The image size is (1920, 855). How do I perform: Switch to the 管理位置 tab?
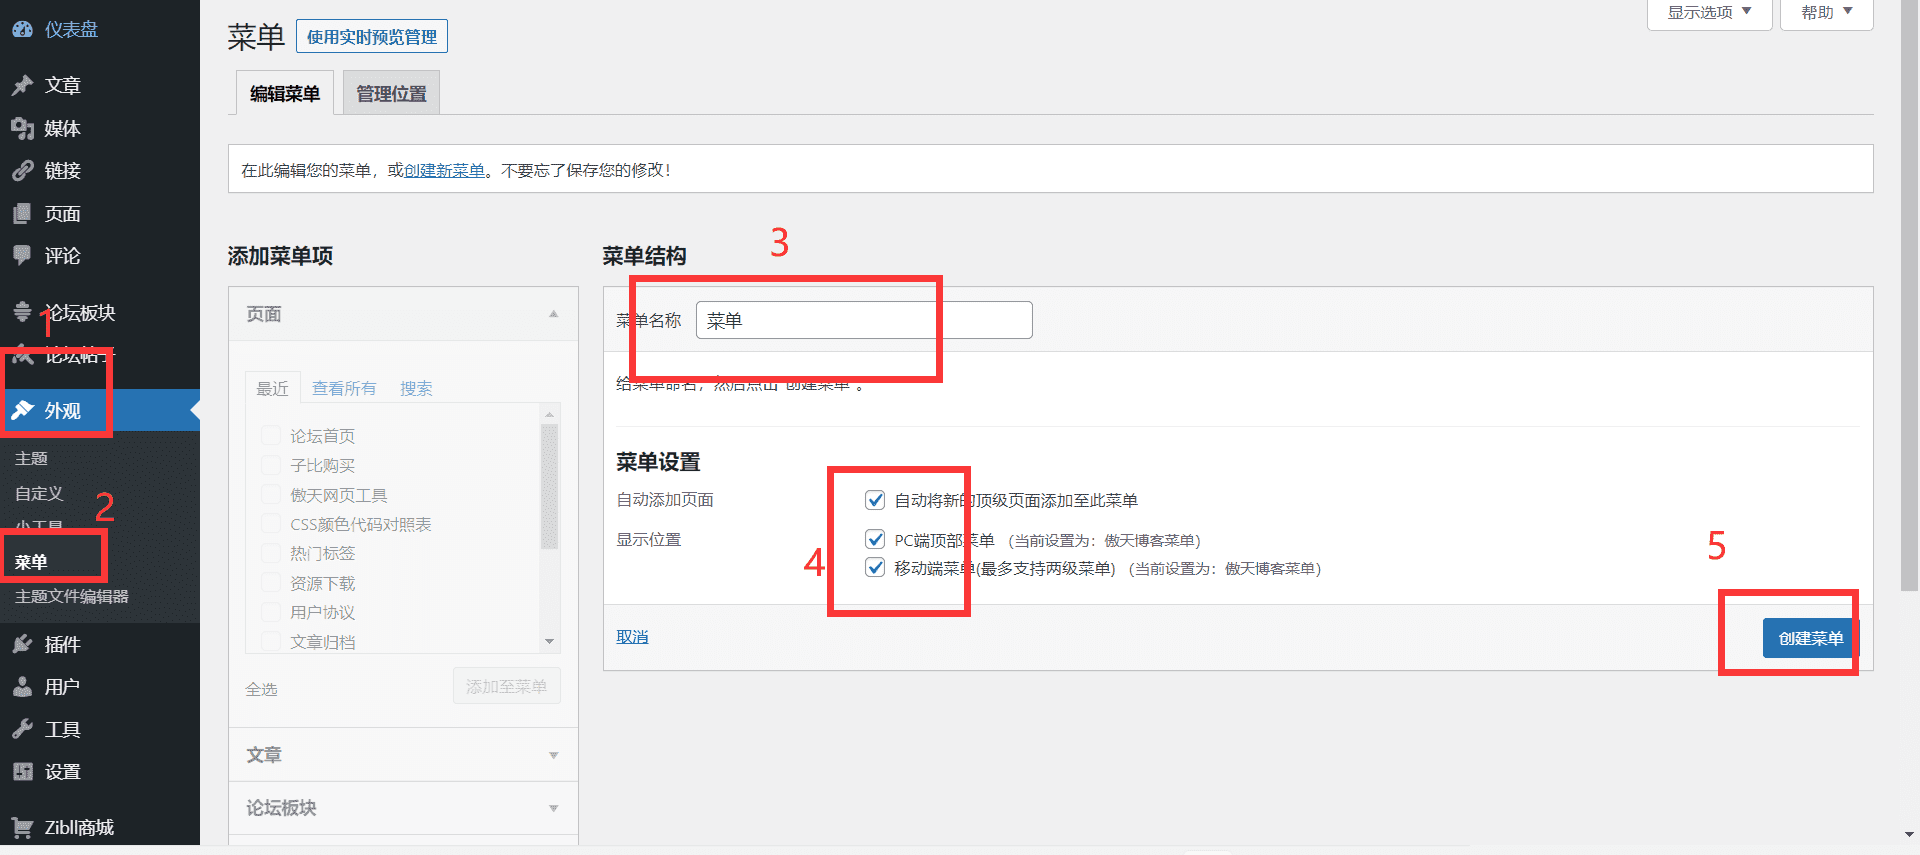coord(391,93)
